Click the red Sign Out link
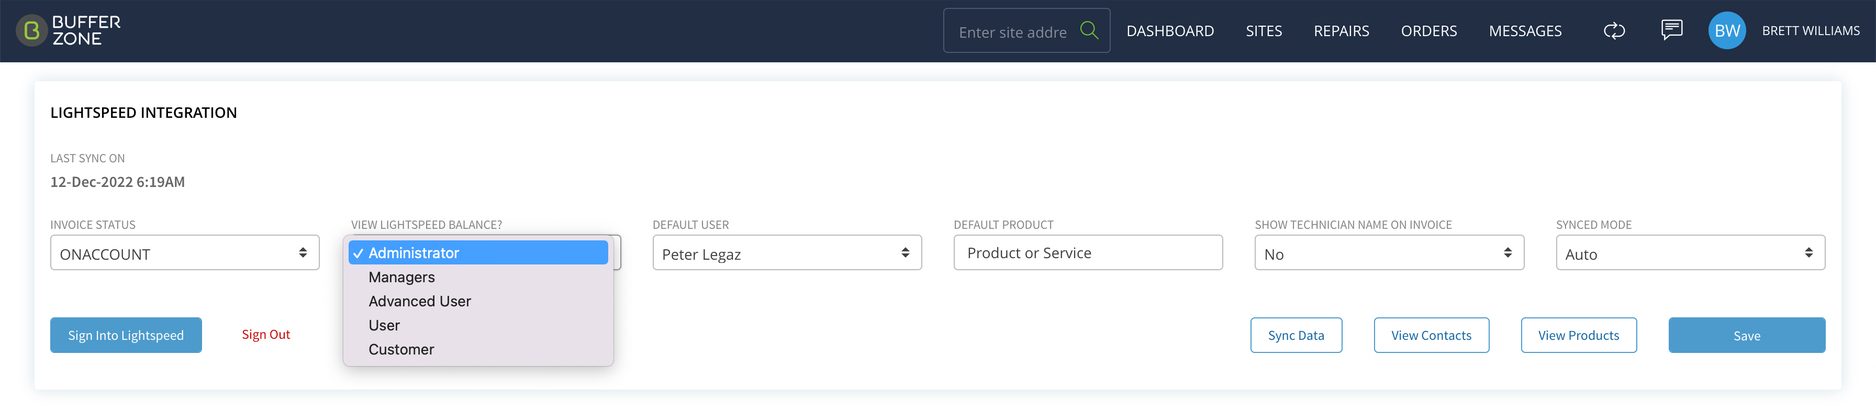The width and height of the screenshot is (1876, 415). pos(266,335)
